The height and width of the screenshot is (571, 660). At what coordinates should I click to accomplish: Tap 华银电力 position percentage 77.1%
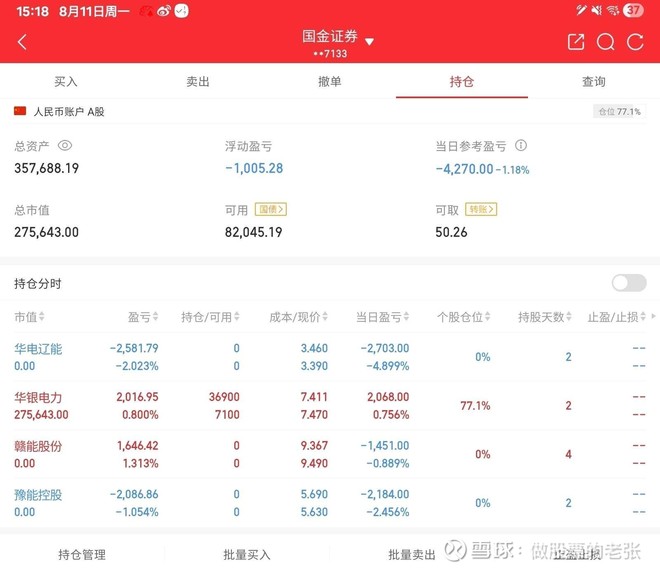[x=475, y=406]
